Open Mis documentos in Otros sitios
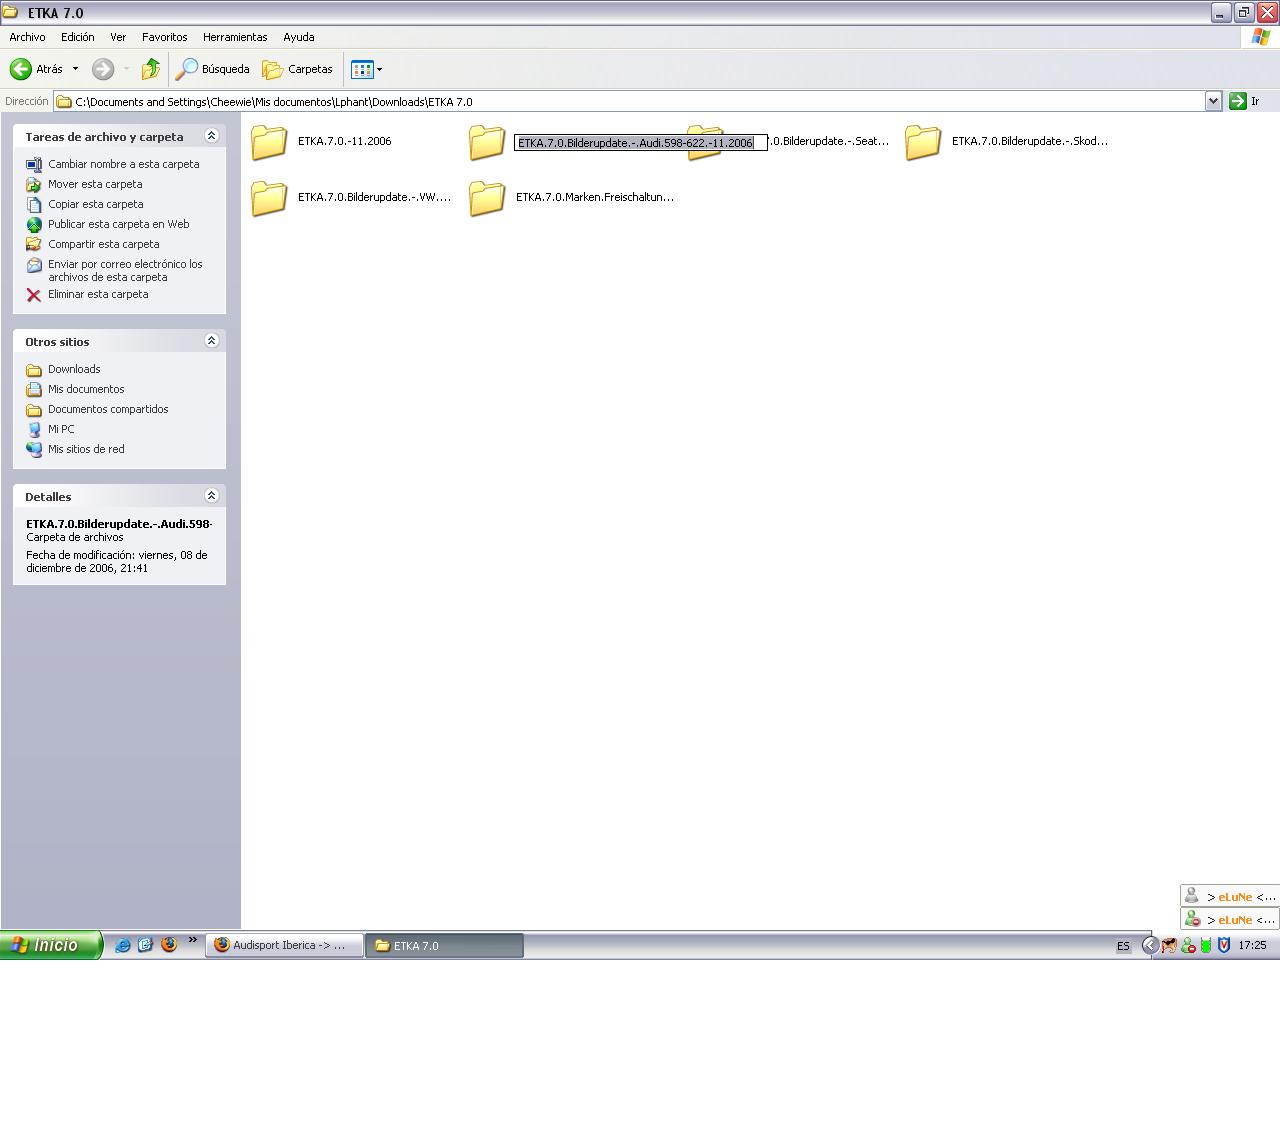 pyautogui.click(x=86, y=389)
